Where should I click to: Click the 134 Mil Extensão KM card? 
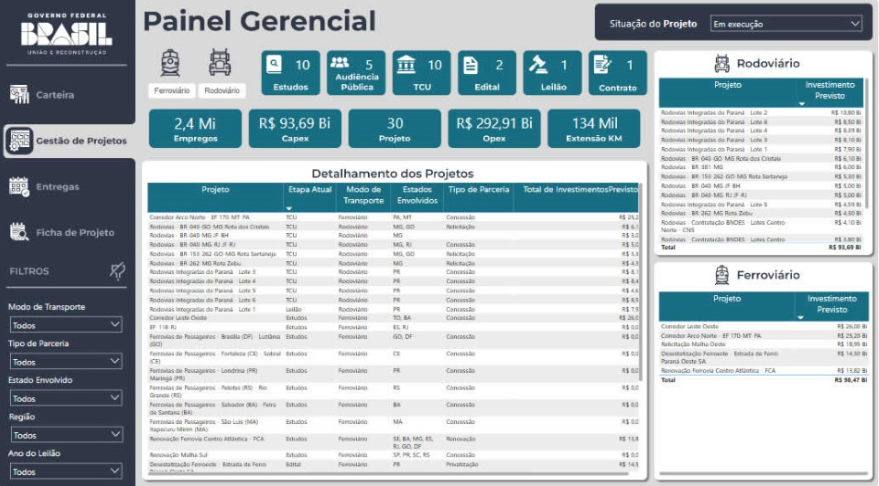594,129
